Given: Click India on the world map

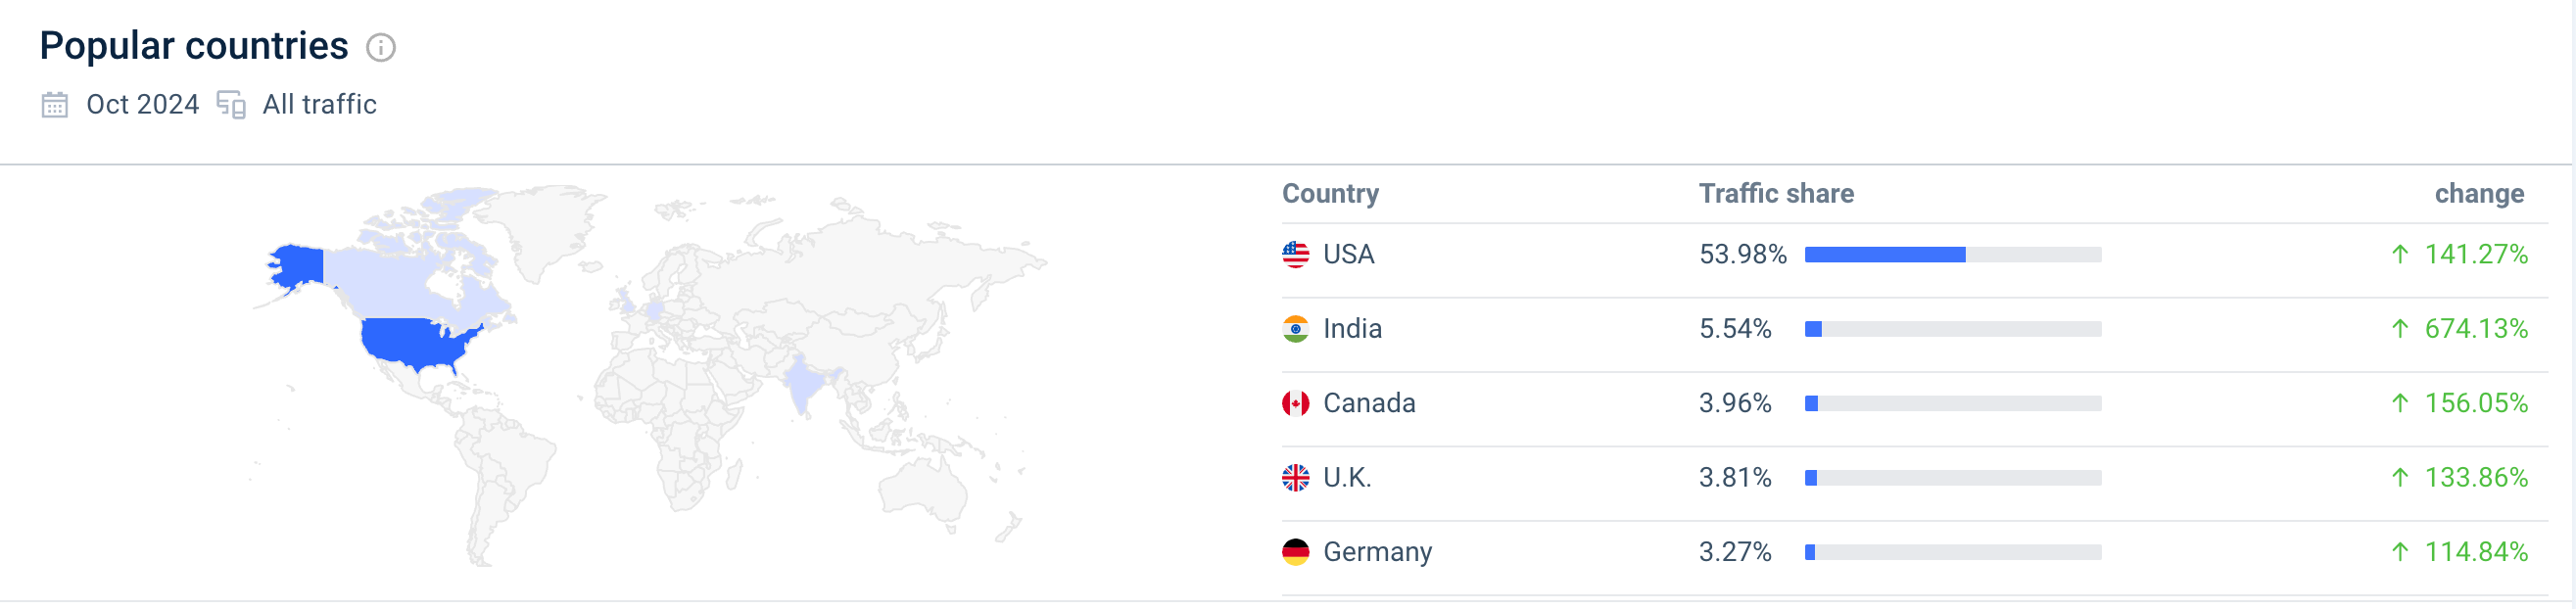Looking at the screenshot, I should pyautogui.click(x=802, y=385).
